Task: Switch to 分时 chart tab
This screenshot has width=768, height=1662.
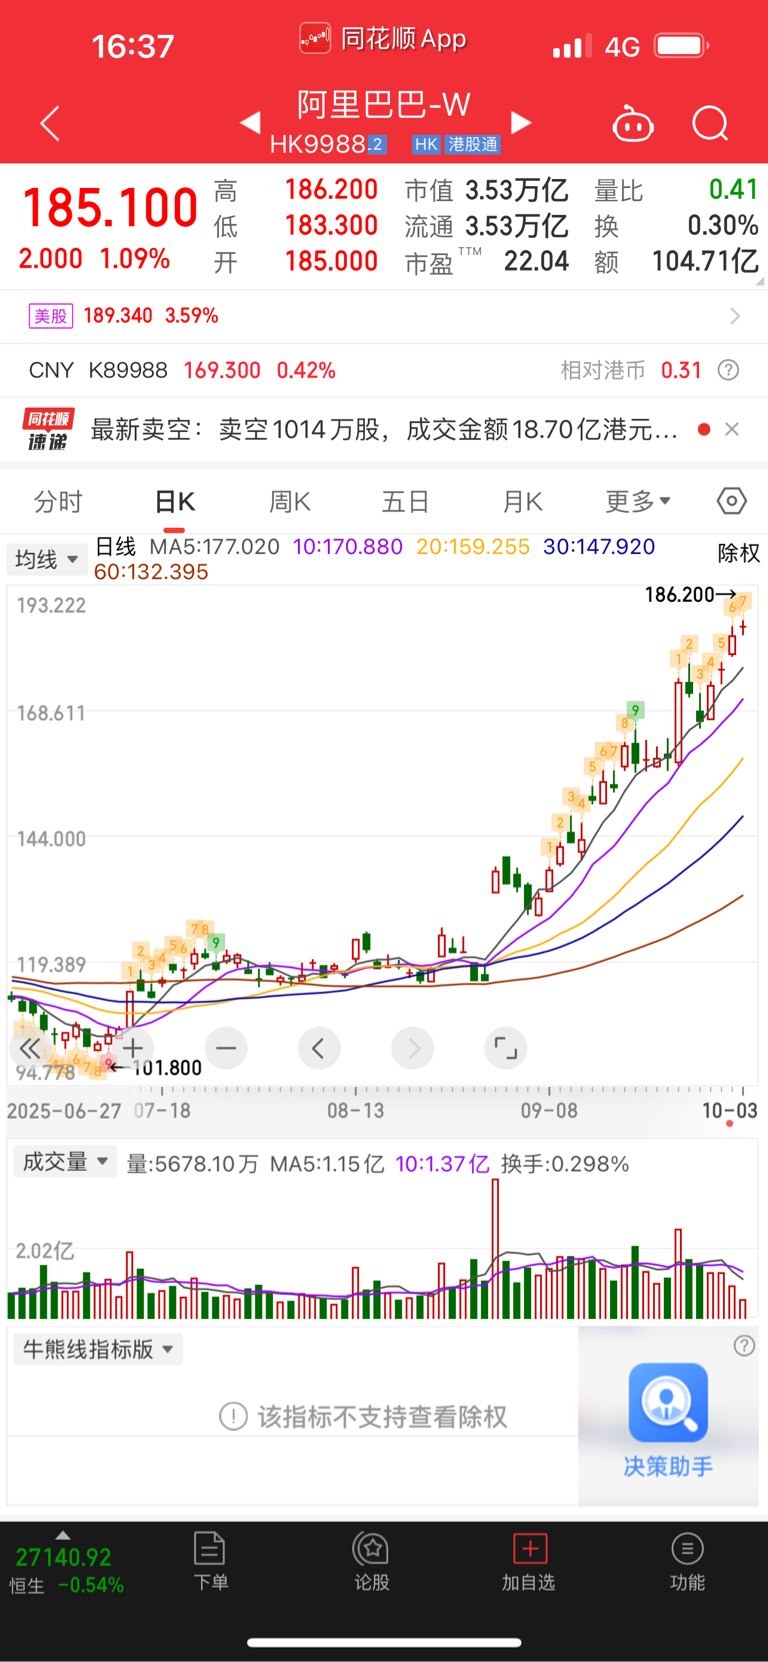Action: [x=58, y=501]
